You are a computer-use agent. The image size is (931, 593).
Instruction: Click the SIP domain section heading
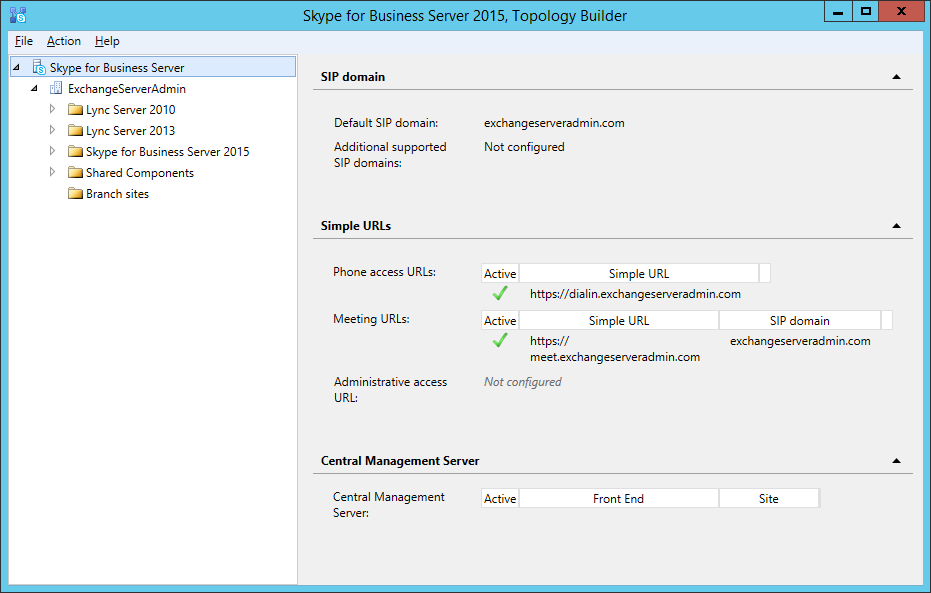[353, 77]
